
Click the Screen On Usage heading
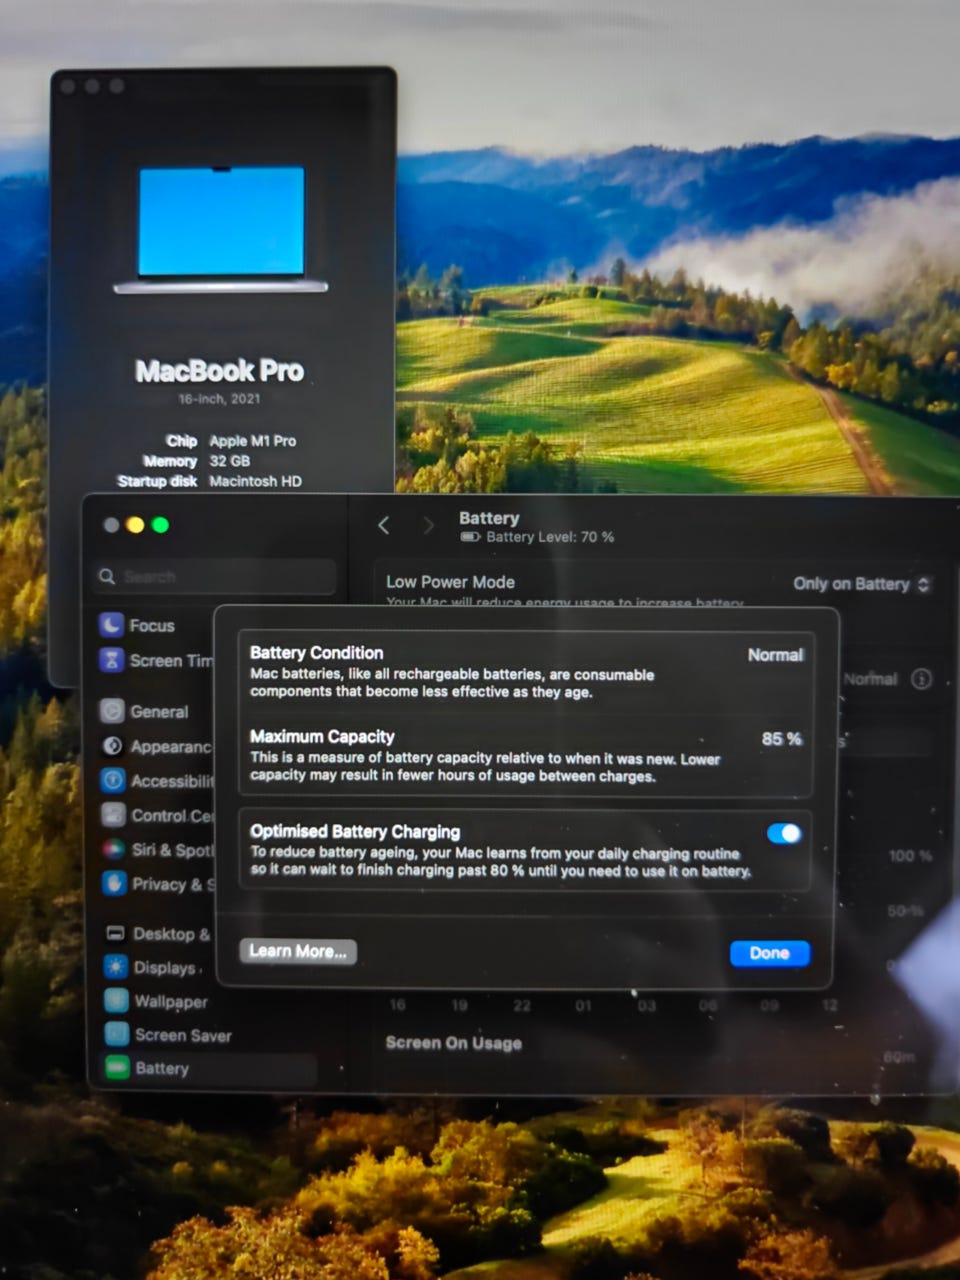(x=454, y=1043)
